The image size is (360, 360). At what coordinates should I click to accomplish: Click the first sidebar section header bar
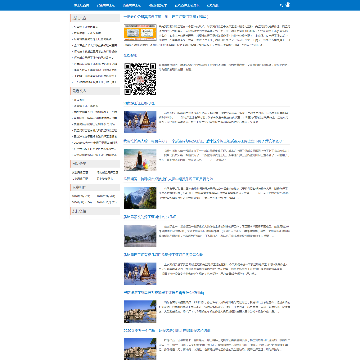[x=95, y=18]
